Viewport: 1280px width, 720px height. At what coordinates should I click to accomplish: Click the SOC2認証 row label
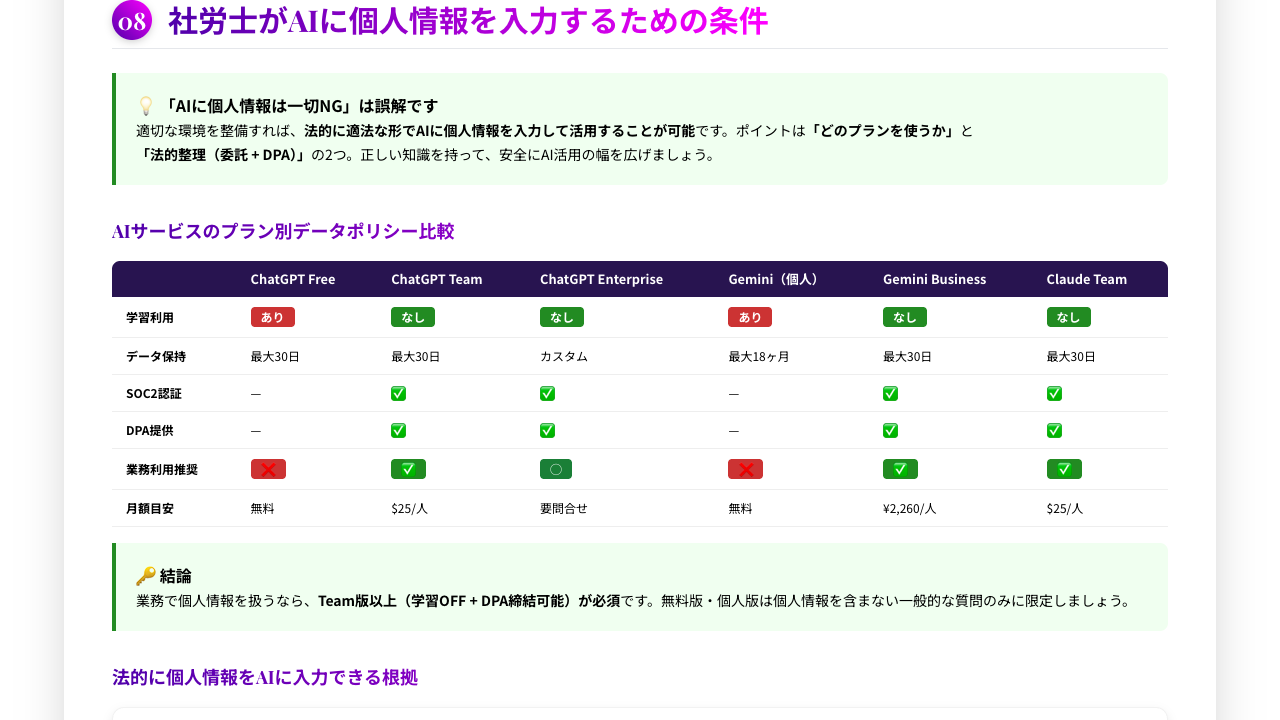pyautogui.click(x=154, y=394)
